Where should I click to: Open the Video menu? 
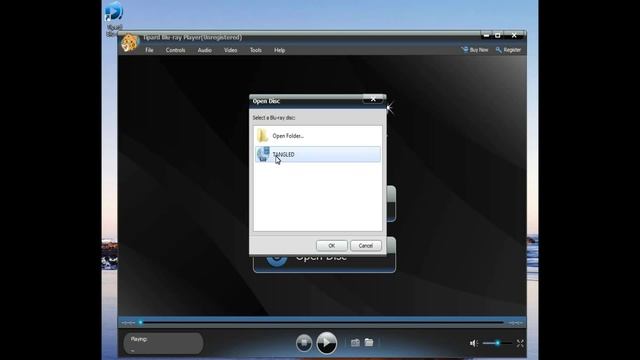230,50
